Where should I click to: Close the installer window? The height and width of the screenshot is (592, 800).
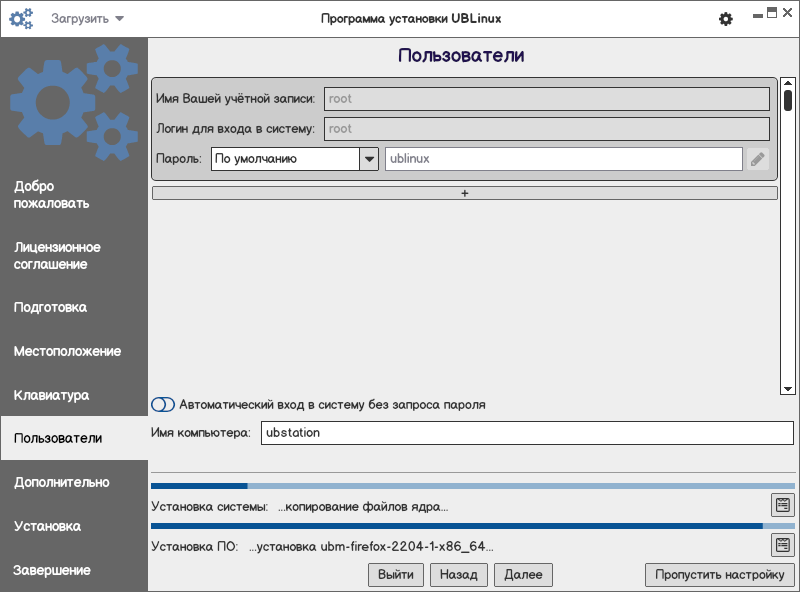[787, 13]
